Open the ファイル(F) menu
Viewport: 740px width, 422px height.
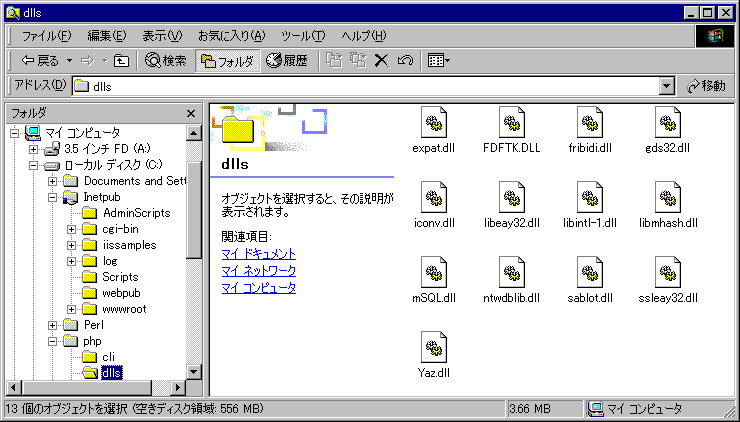(x=46, y=35)
